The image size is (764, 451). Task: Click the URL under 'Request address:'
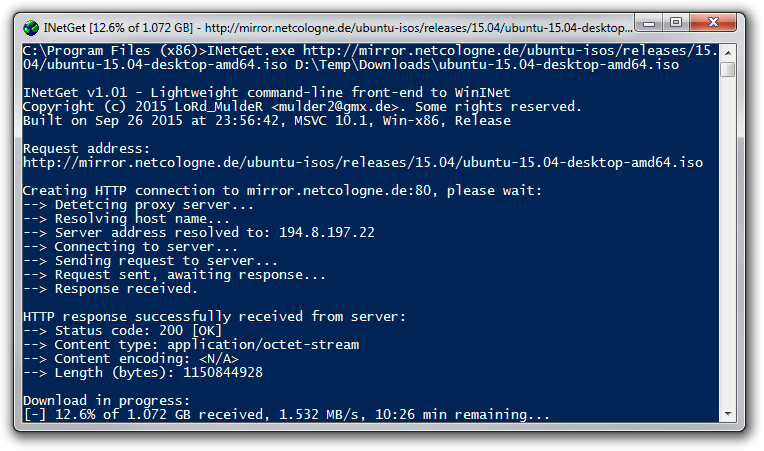point(362,162)
